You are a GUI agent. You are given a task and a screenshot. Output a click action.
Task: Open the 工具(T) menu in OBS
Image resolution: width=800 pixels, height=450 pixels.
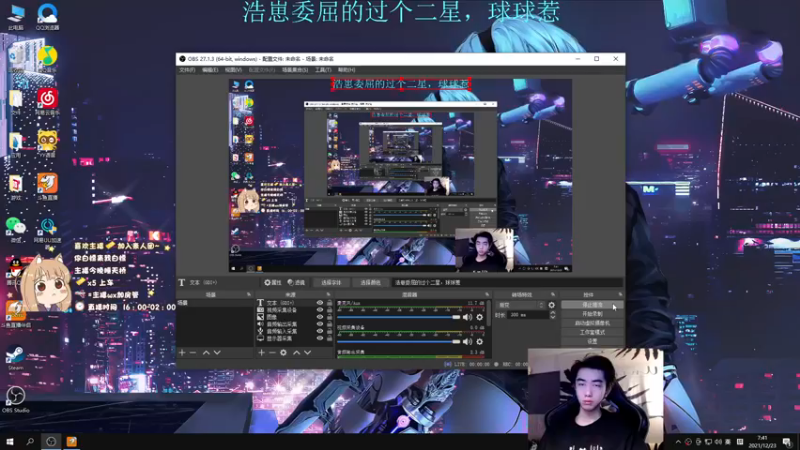323,70
